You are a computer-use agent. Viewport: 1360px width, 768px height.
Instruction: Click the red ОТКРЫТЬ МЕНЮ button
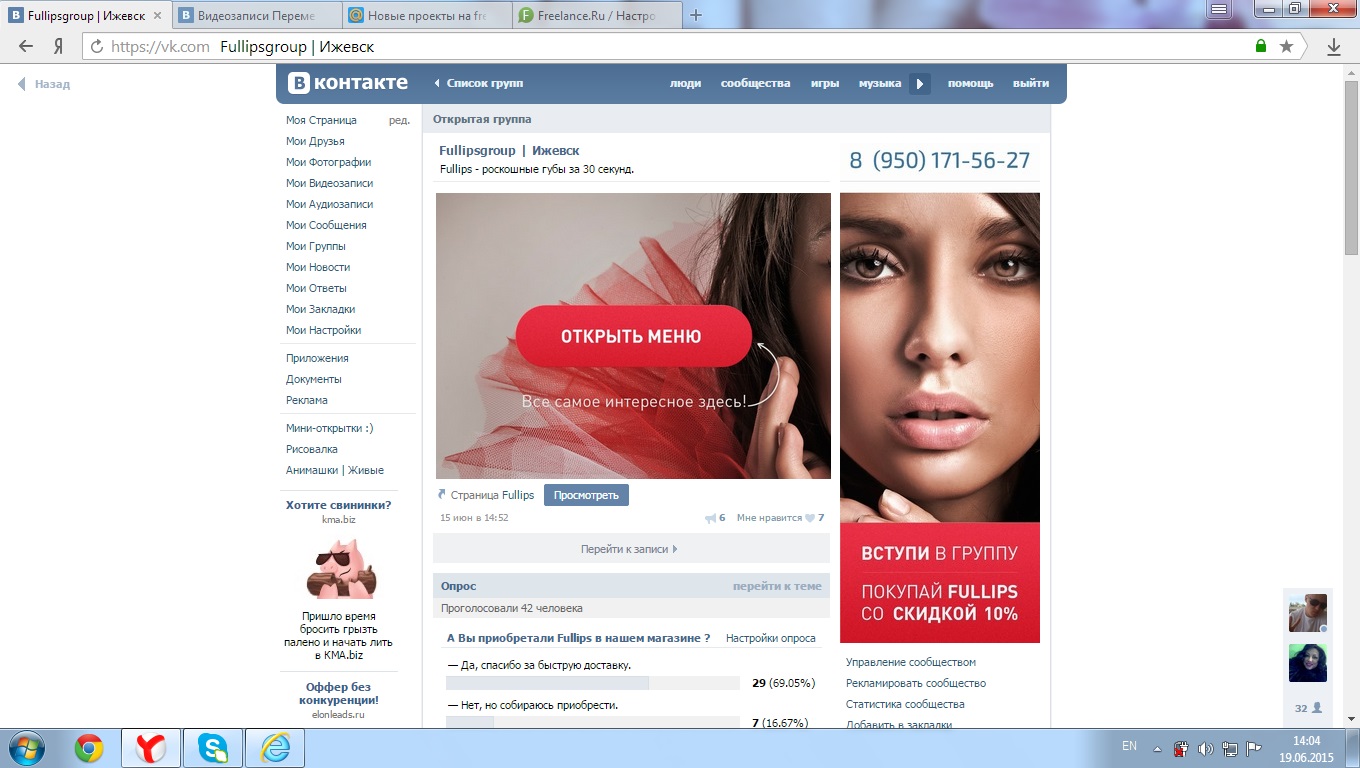tap(633, 336)
